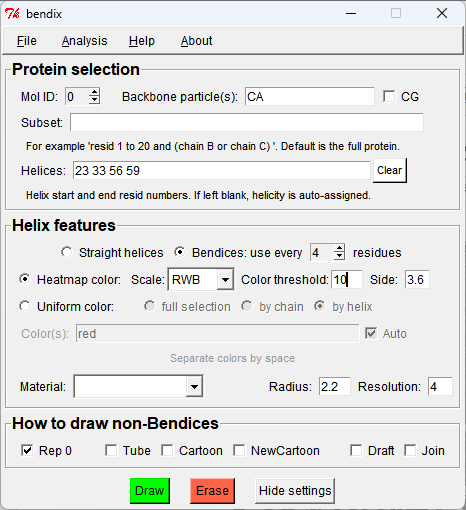Click the Tk icon in title bar

[x=12, y=14]
